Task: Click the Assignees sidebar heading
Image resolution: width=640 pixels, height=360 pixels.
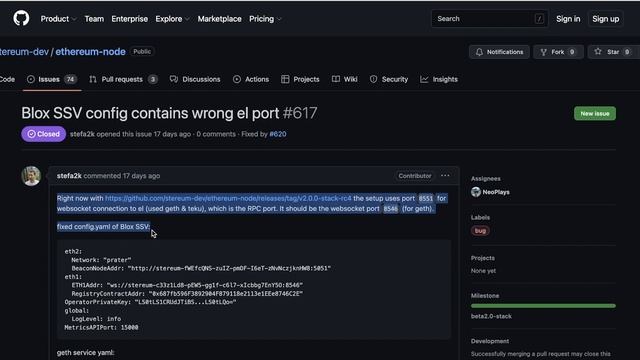Action: 485,179
